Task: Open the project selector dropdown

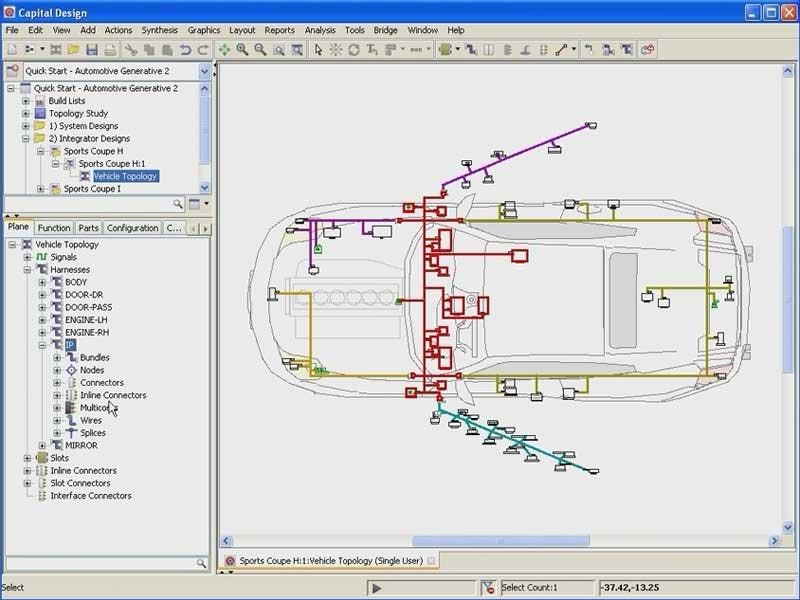Action: click(x=204, y=71)
